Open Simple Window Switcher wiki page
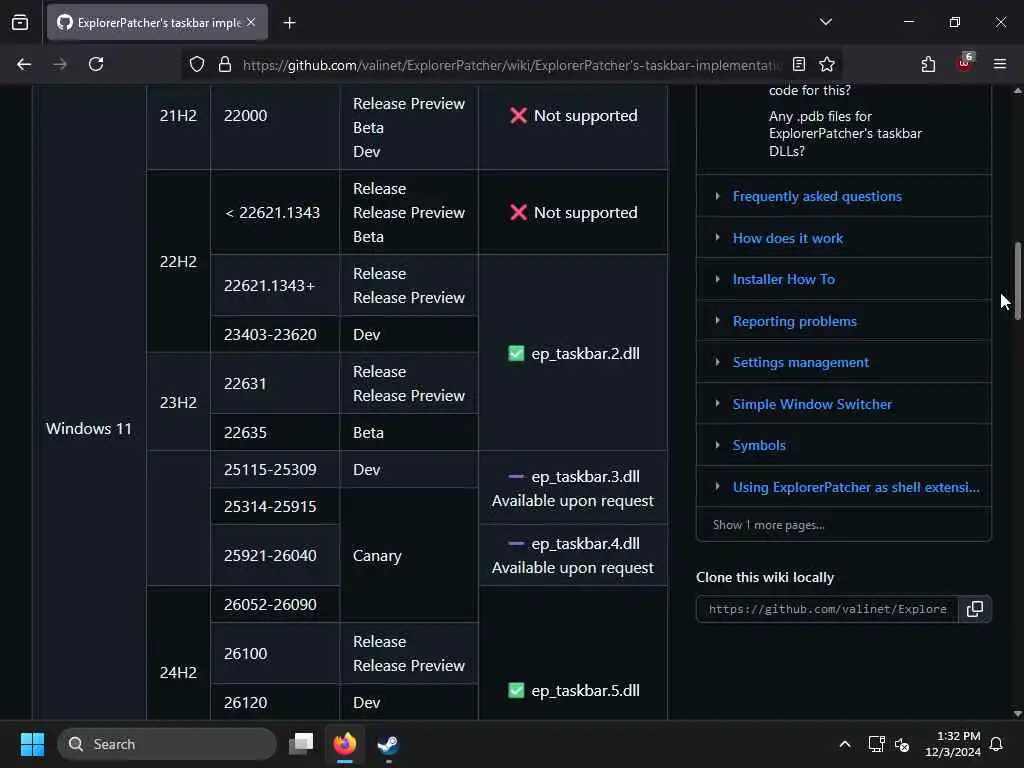 point(812,404)
